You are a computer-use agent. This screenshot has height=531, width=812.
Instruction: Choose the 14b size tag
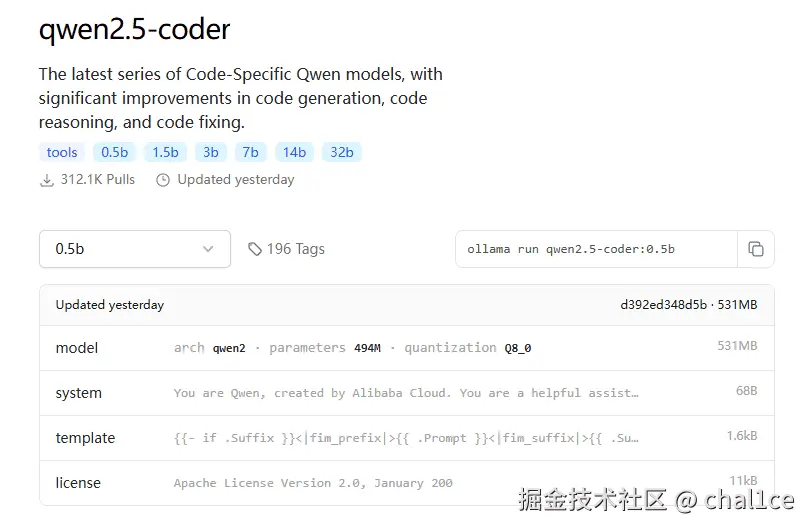click(x=294, y=152)
